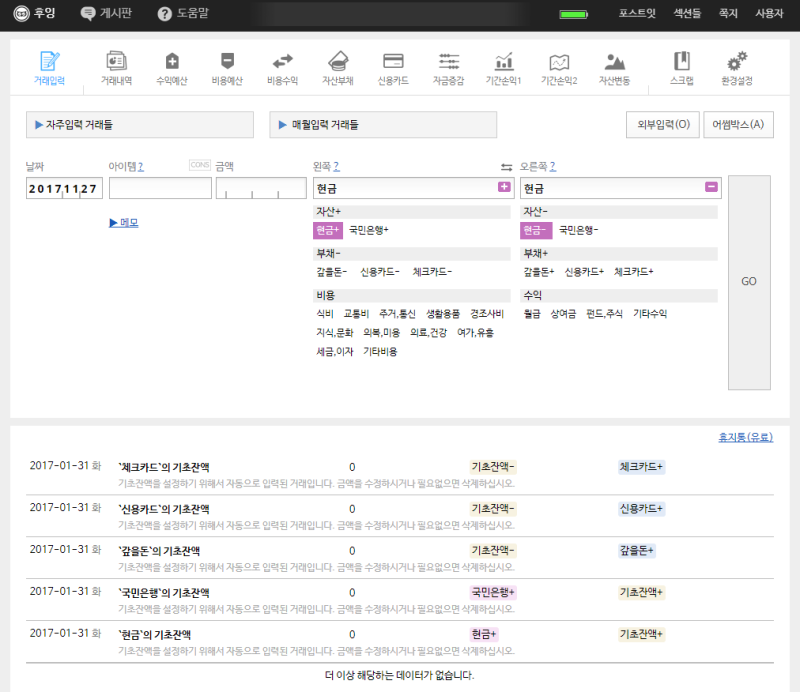Expand the 메모 memo section
The image size is (800, 692).
124,223
